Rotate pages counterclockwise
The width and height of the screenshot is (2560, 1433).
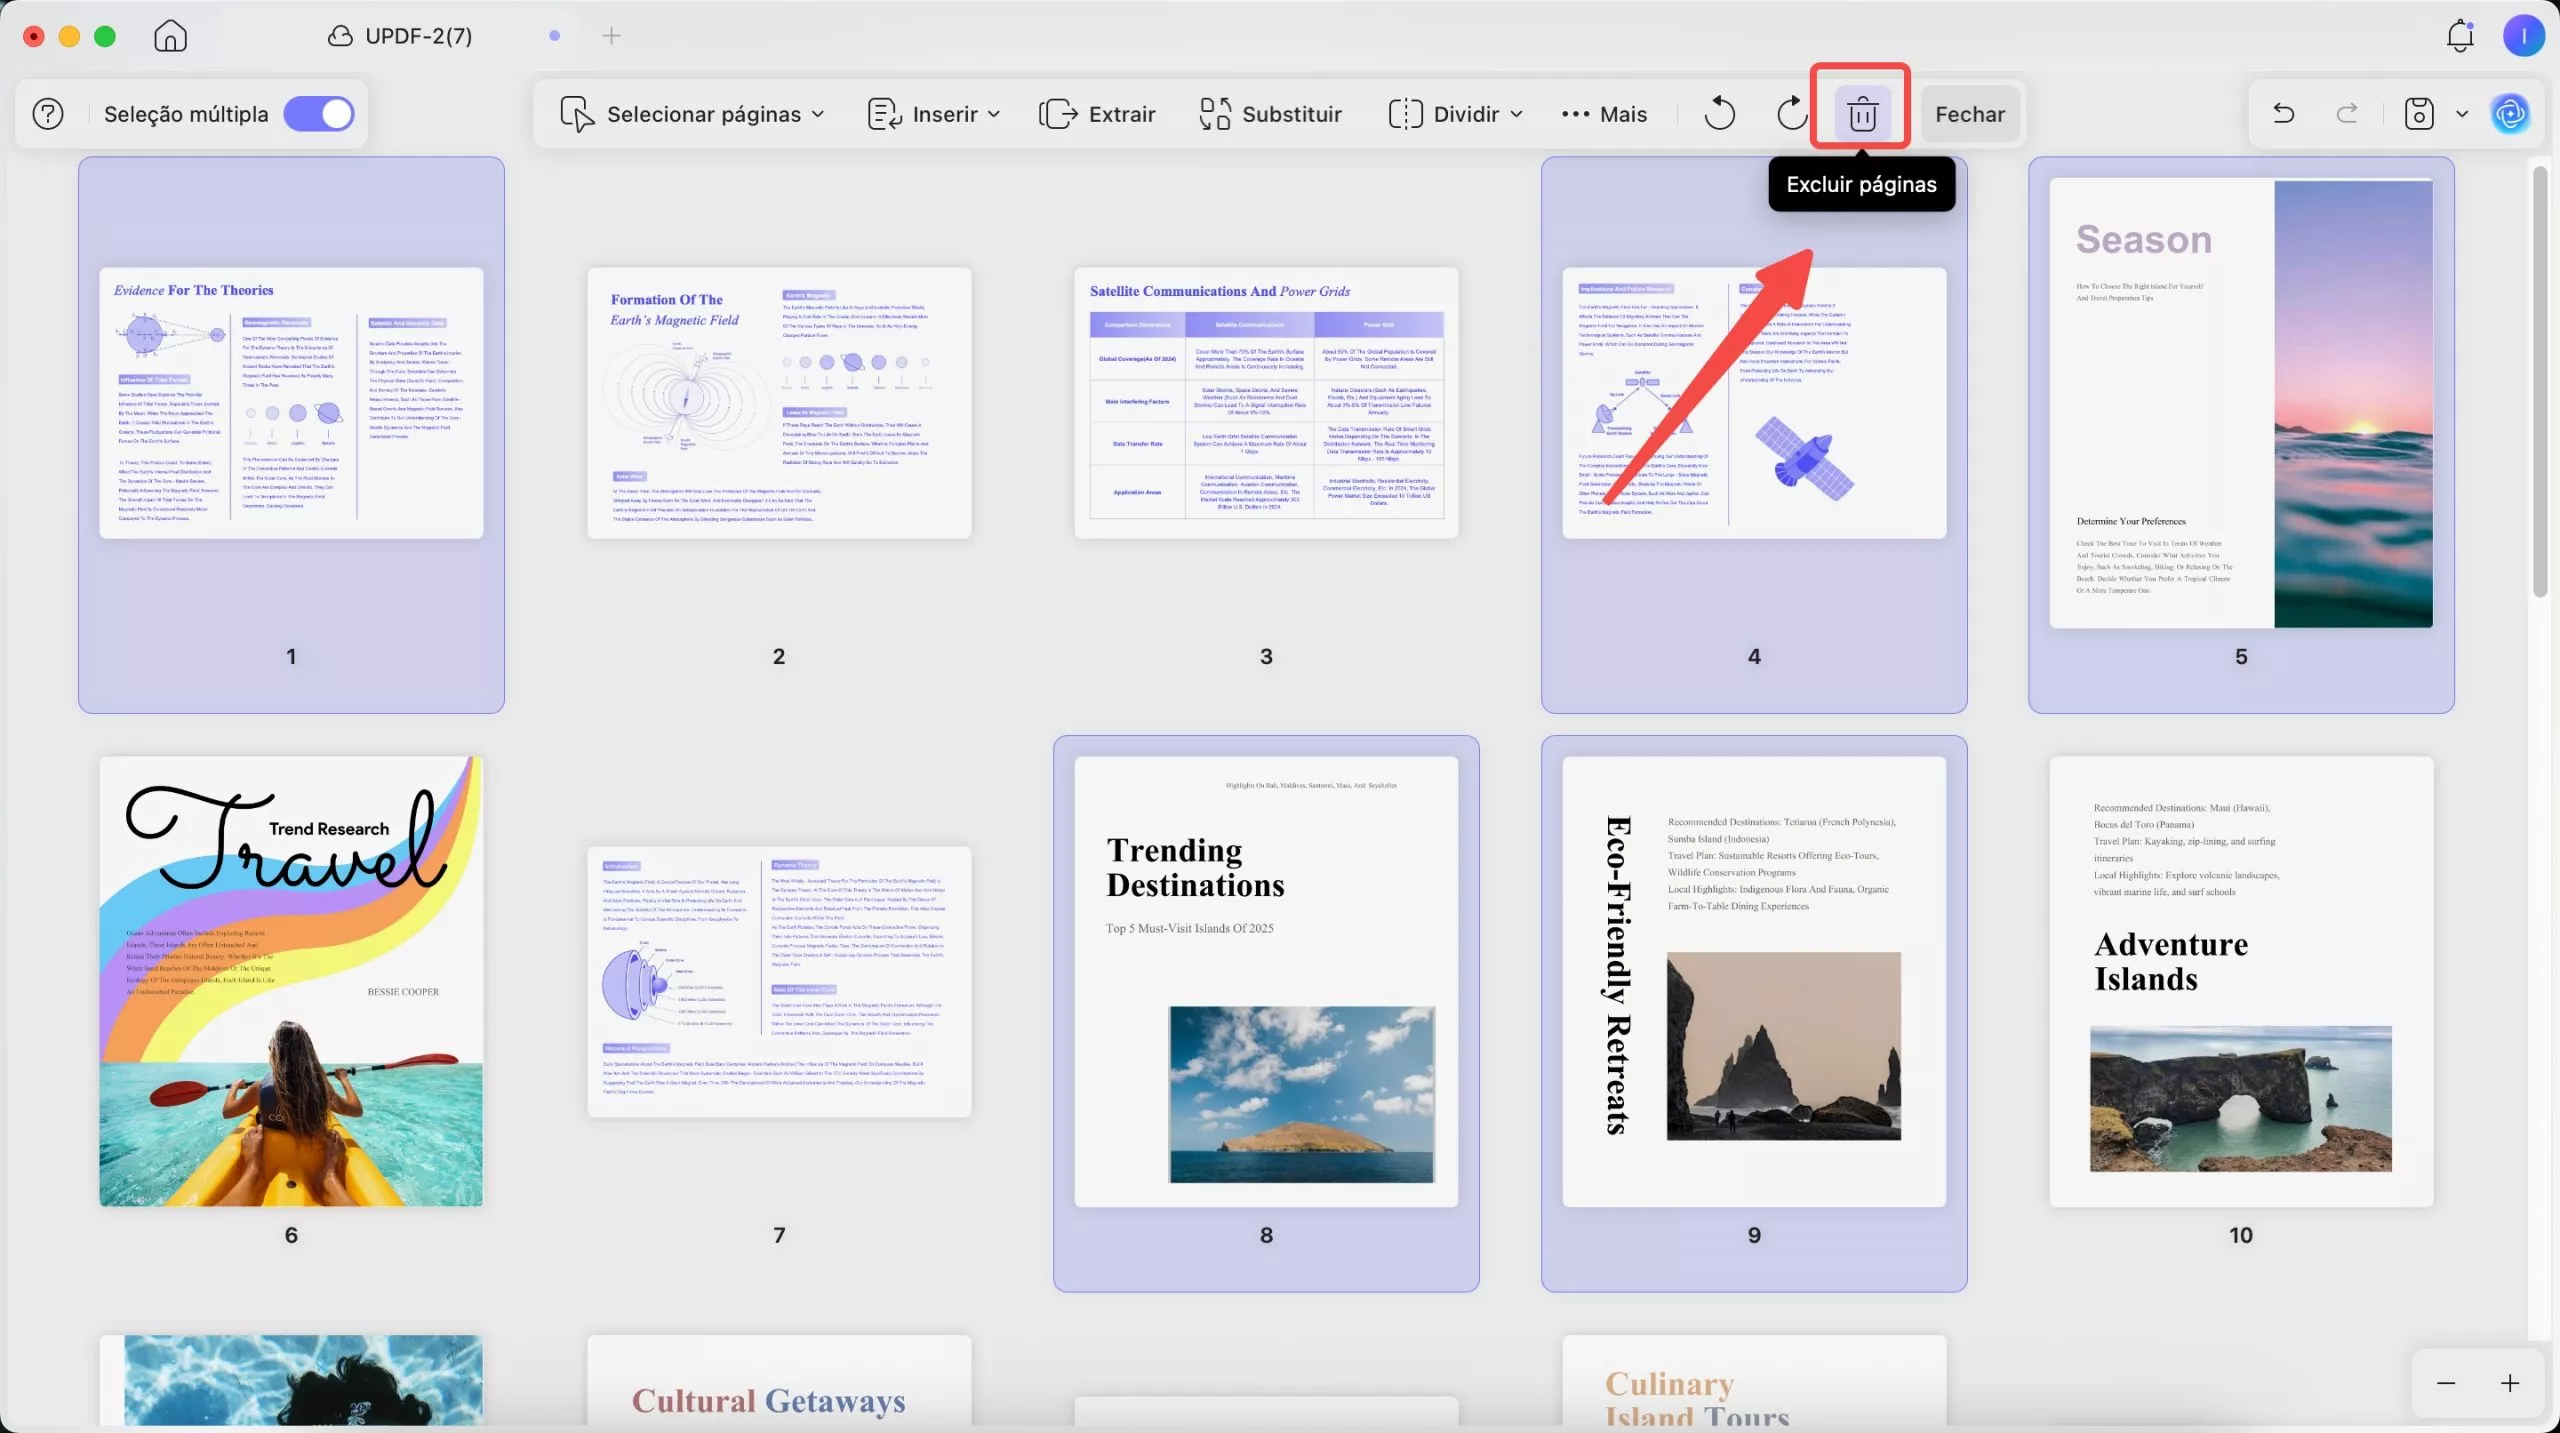[x=1719, y=114]
